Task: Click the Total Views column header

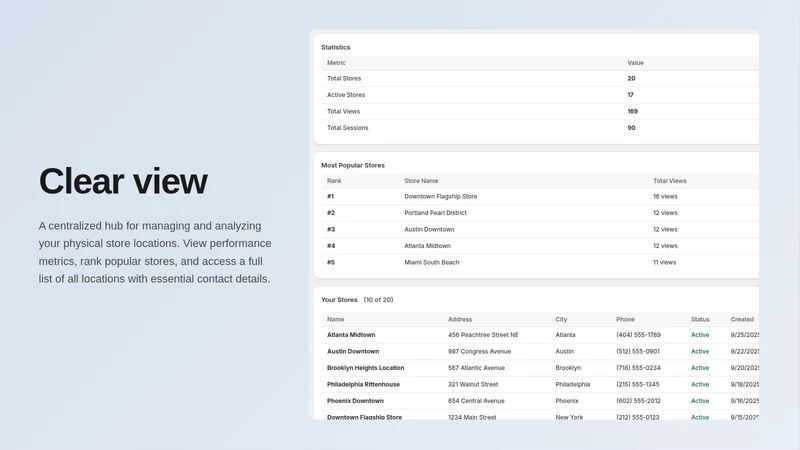Action: click(669, 181)
